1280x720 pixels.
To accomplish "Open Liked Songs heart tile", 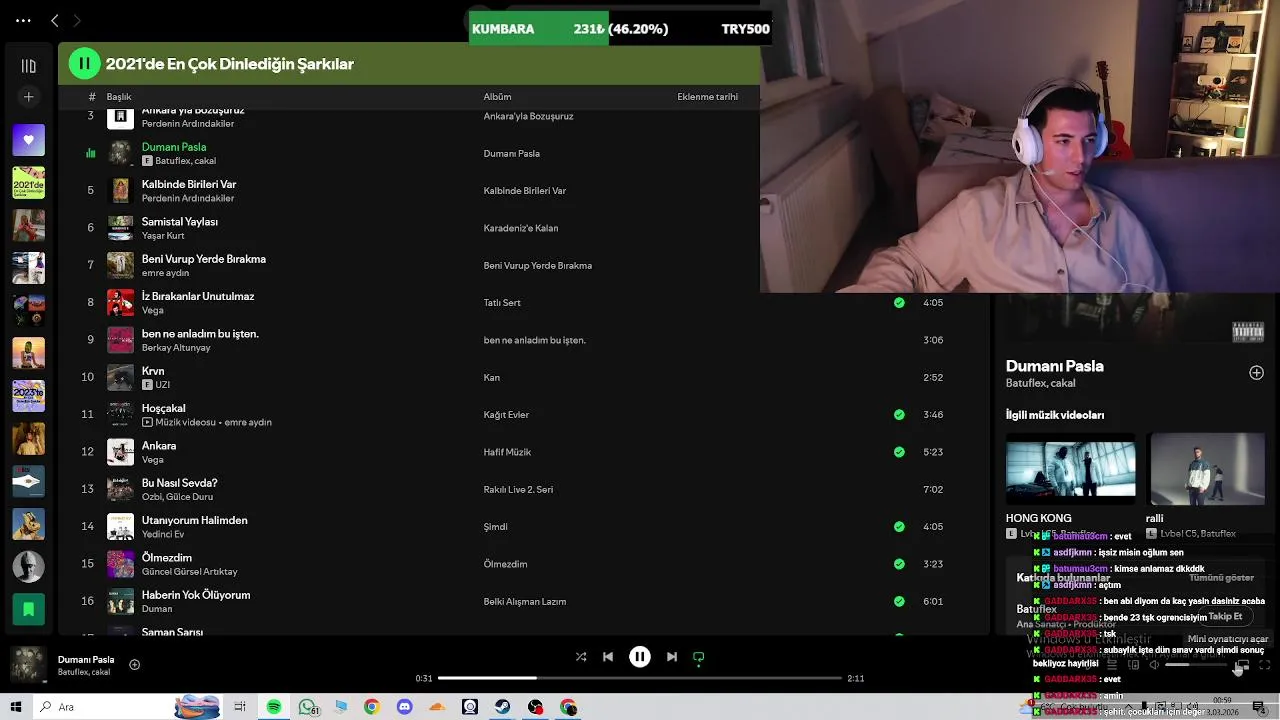I will (28, 140).
